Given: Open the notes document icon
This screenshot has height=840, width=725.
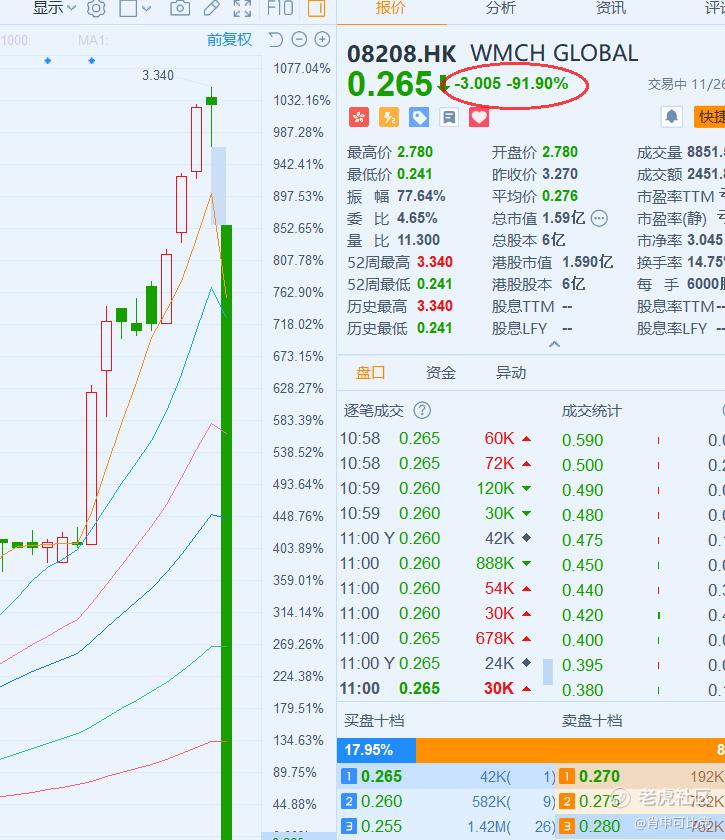Looking at the screenshot, I should pos(449,117).
